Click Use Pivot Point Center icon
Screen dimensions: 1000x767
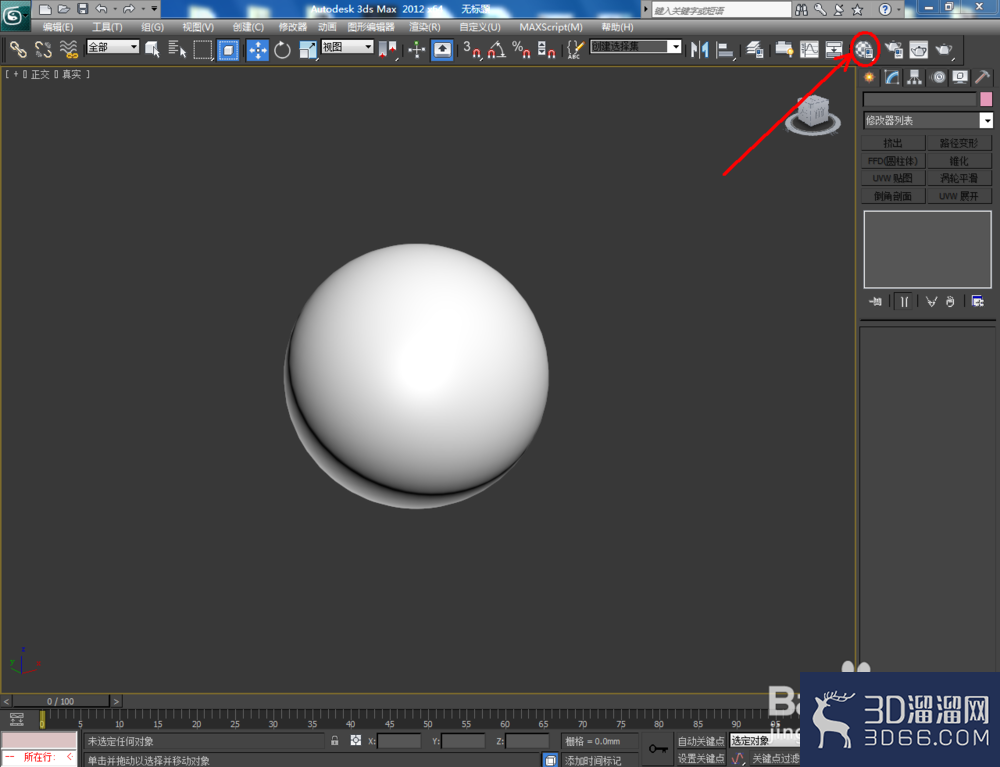point(388,49)
